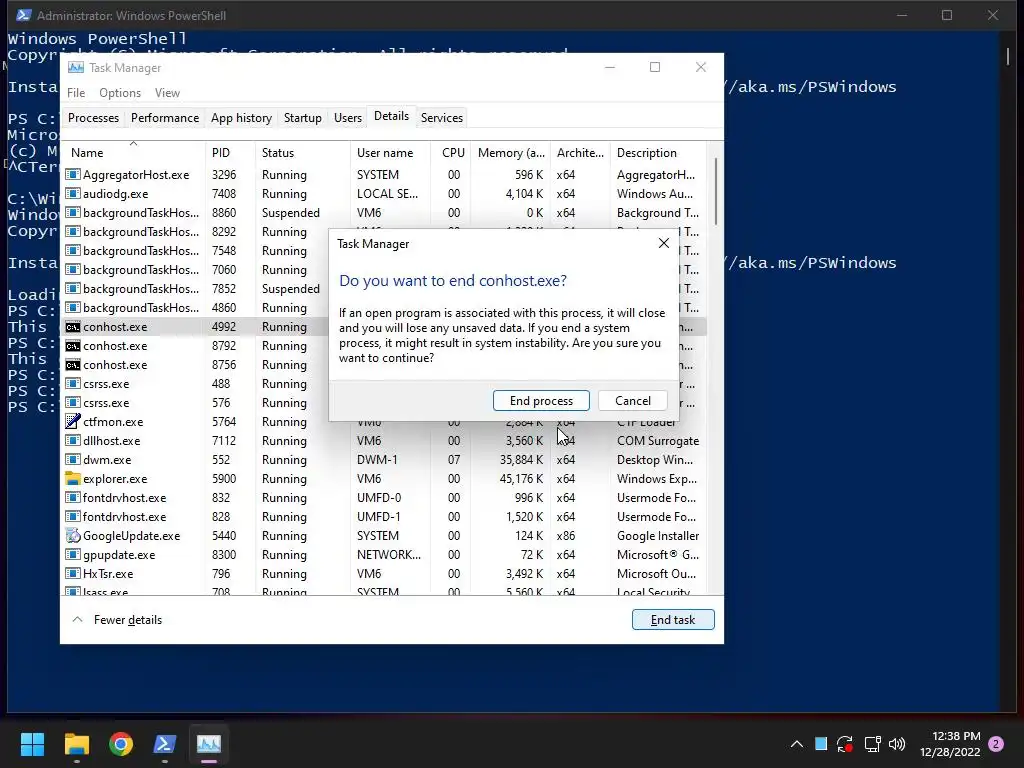Sort by the Description column header
The height and width of the screenshot is (768, 1024).
coord(658,153)
